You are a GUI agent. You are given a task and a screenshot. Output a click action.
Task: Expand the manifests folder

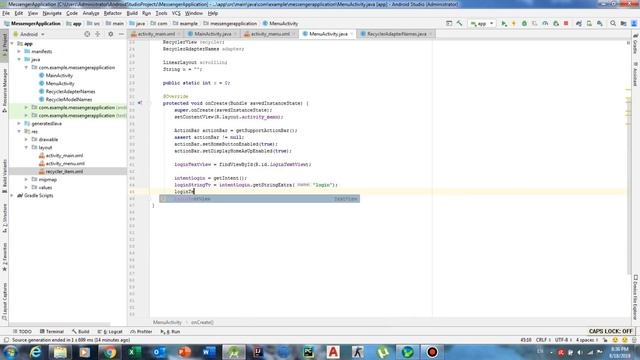pyautogui.click(x=19, y=51)
